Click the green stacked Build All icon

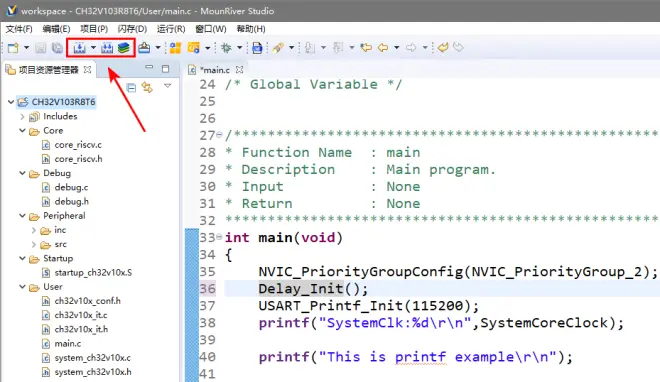(123, 48)
